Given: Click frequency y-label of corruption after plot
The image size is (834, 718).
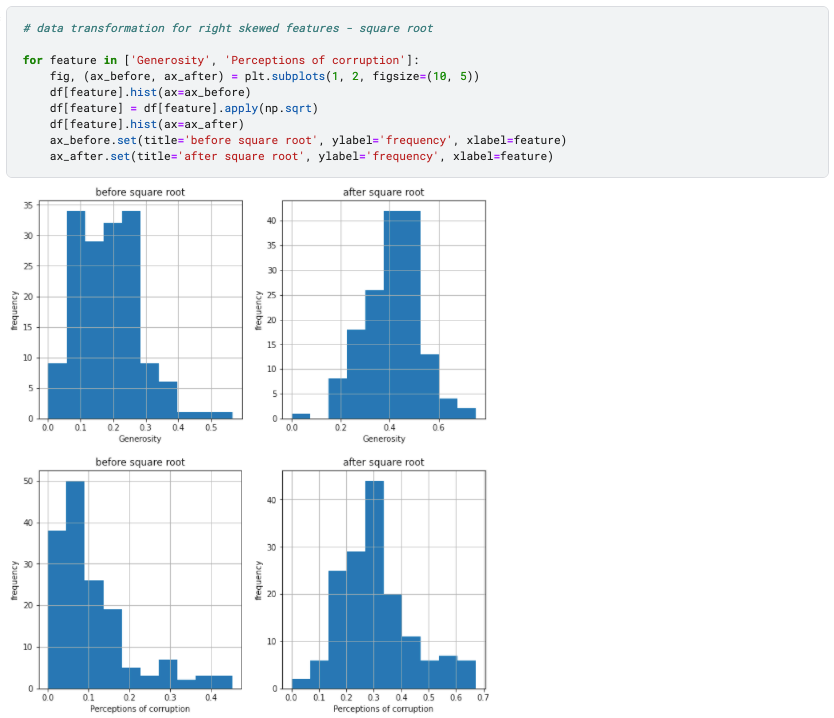Looking at the screenshot, I should tap(258, 580).
